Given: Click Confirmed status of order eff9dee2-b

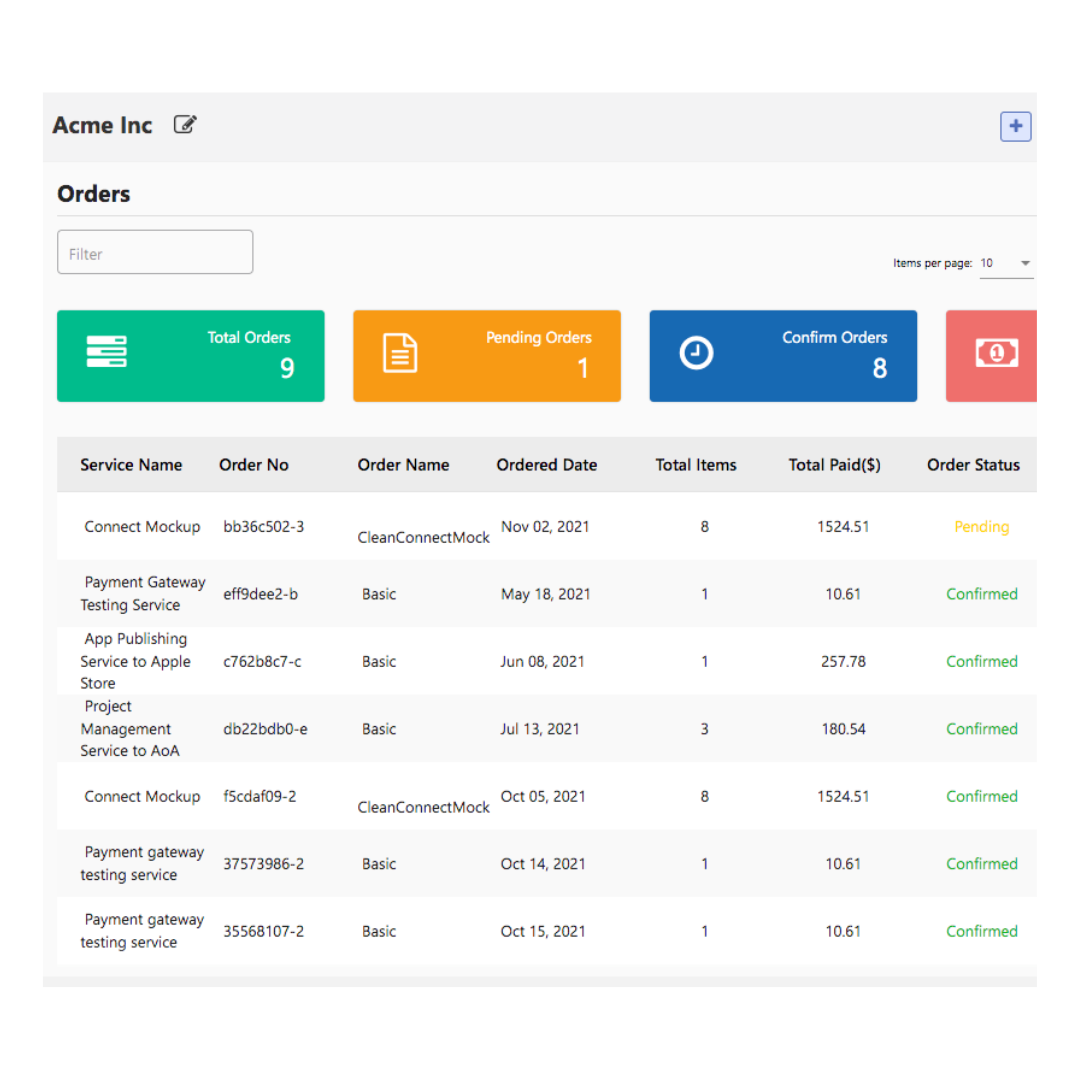Looking at the screenshot, I should 982,594.
